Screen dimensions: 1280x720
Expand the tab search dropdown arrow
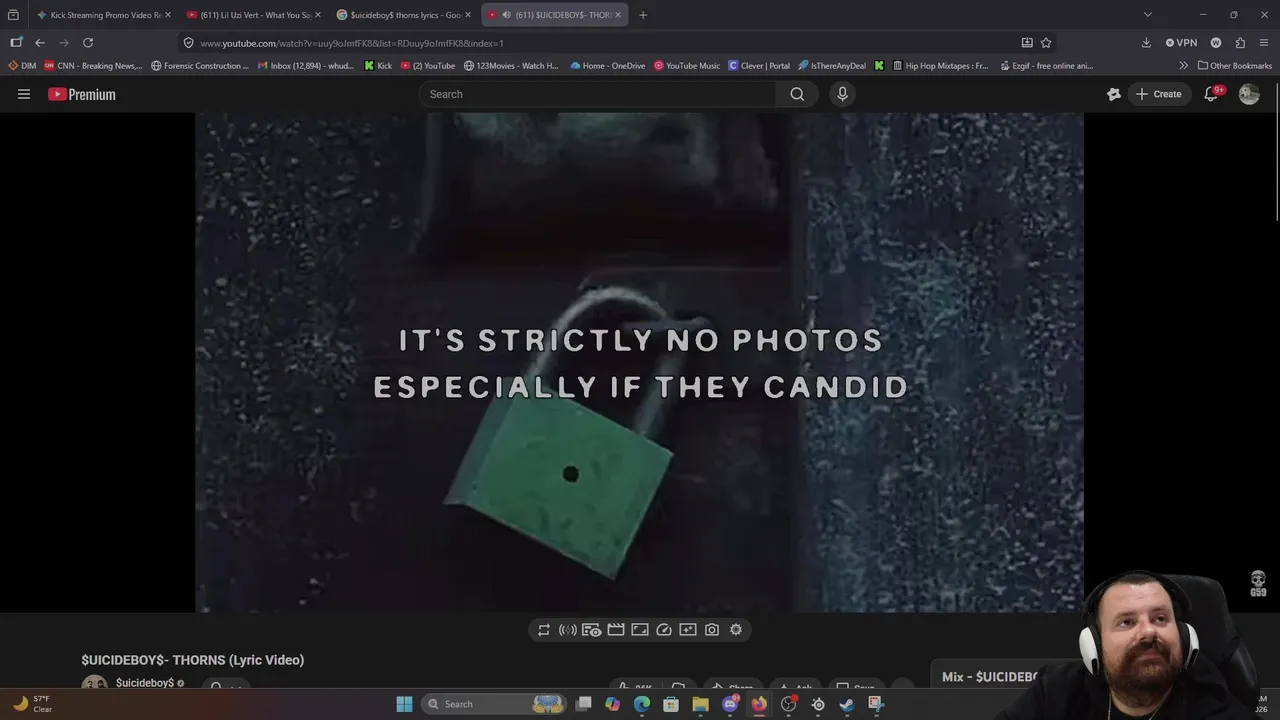click(x=1147, y=15)
